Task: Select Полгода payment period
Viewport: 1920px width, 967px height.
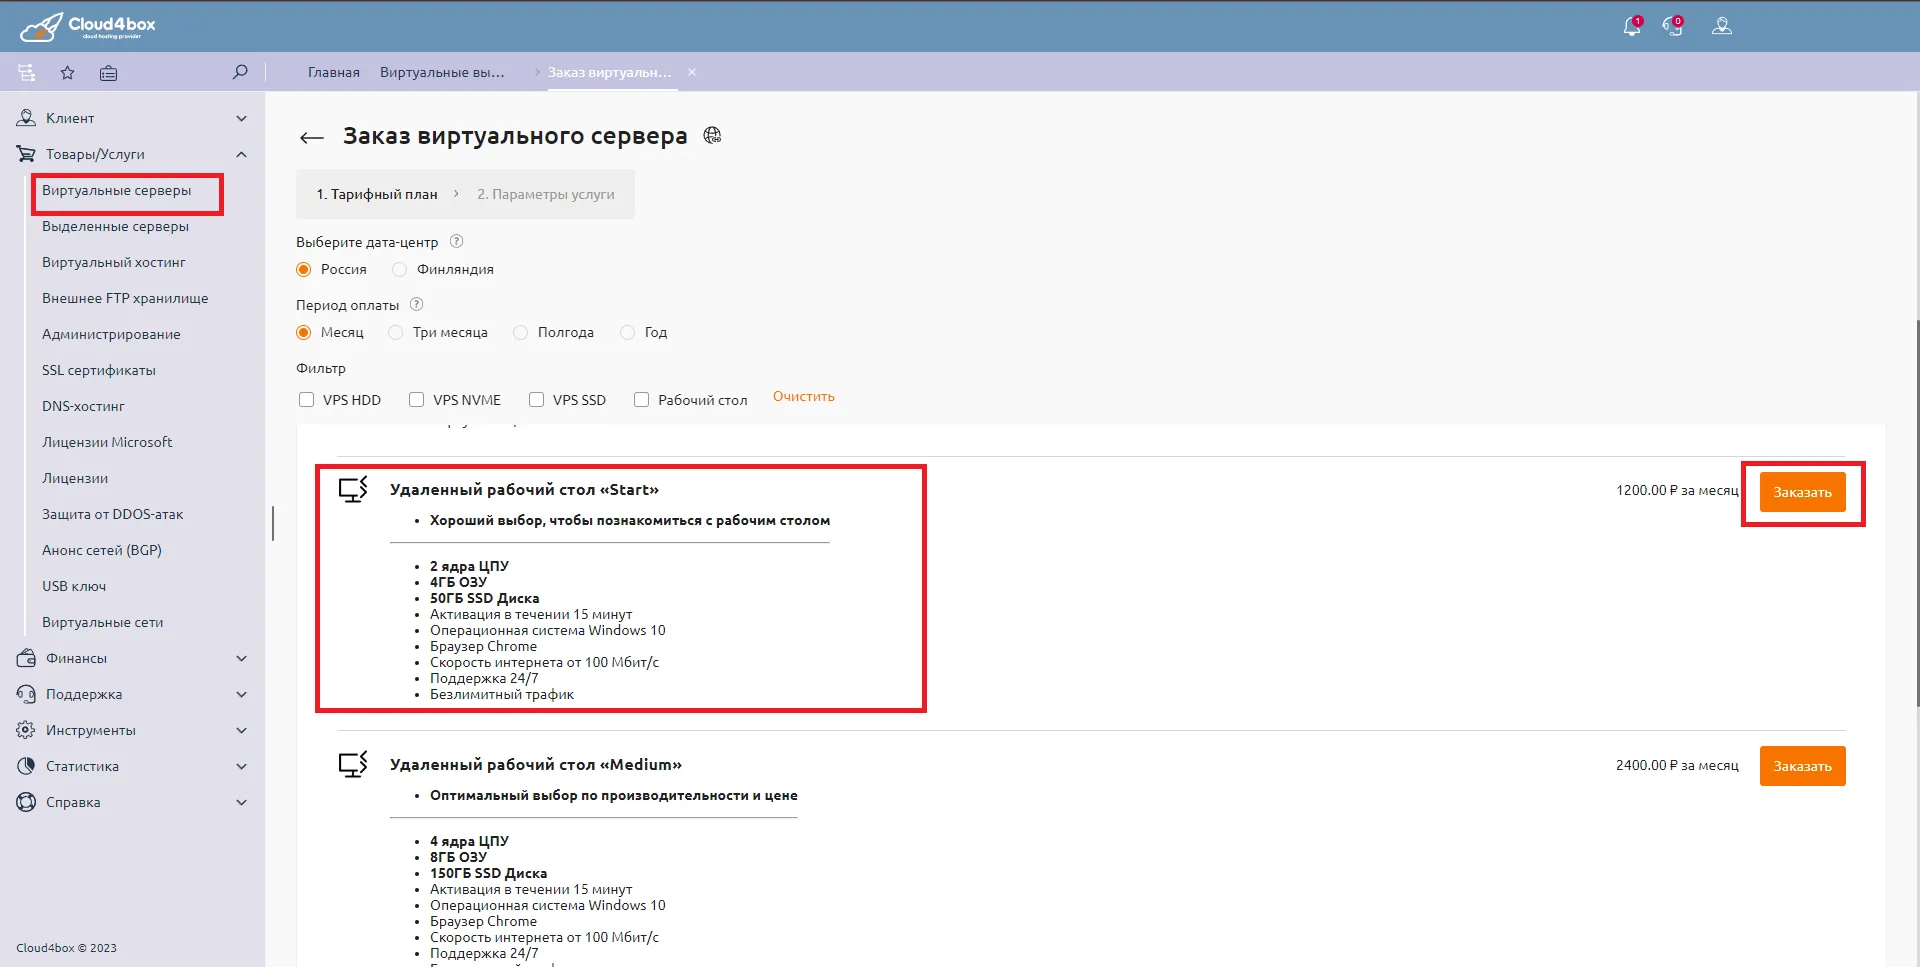Action: point(521,332)
